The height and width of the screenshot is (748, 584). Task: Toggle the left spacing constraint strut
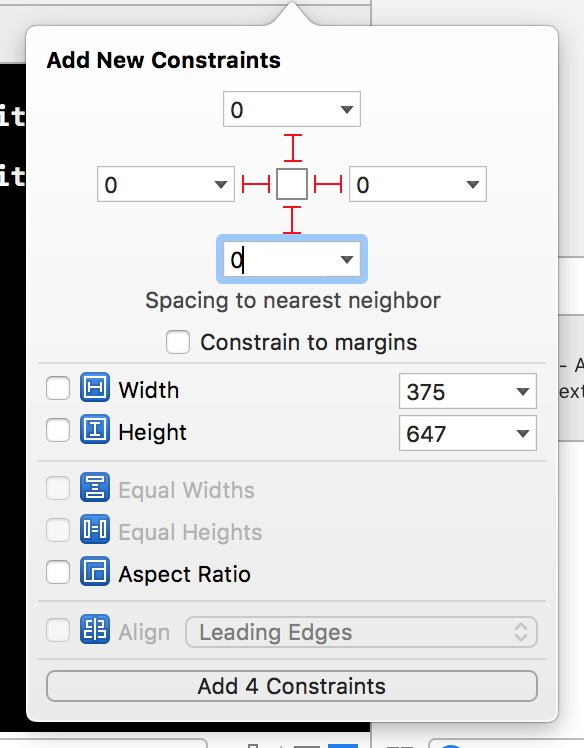256,184
